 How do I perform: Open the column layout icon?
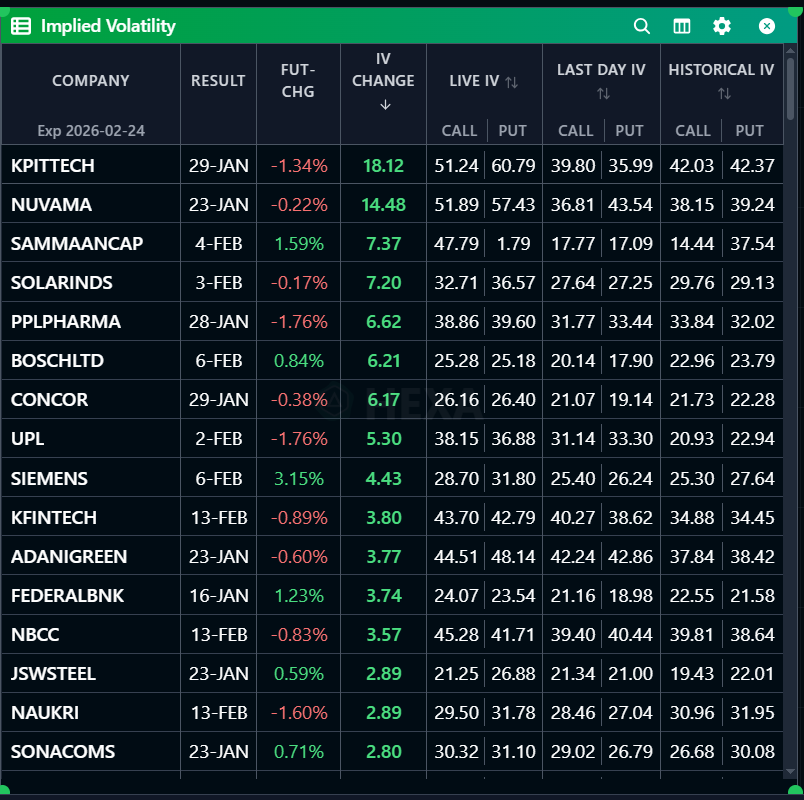(x=681, y=26)
